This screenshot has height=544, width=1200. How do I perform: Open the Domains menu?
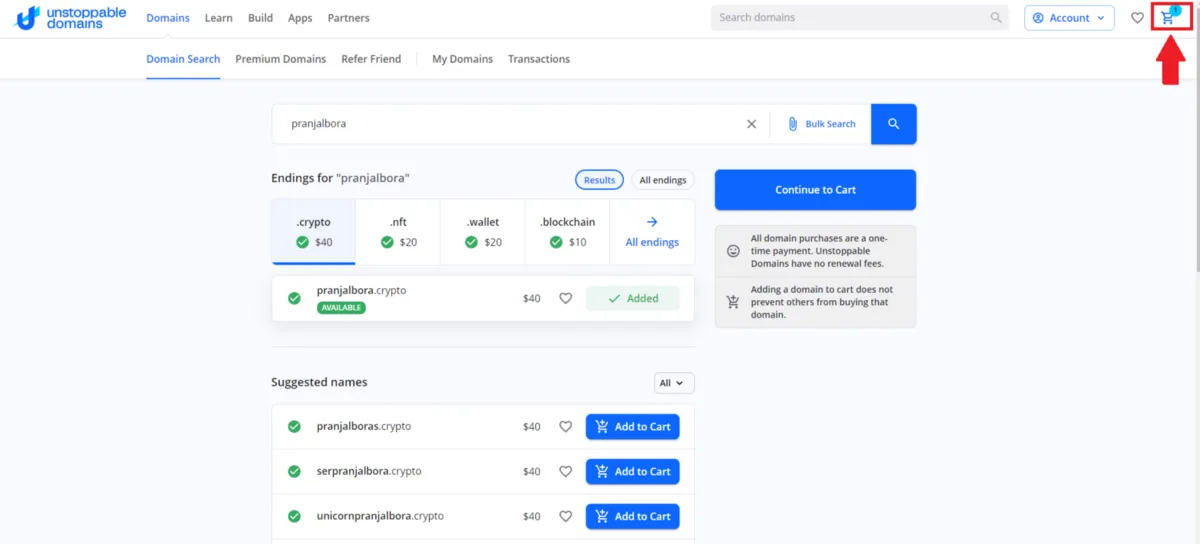tap(168, 18)
